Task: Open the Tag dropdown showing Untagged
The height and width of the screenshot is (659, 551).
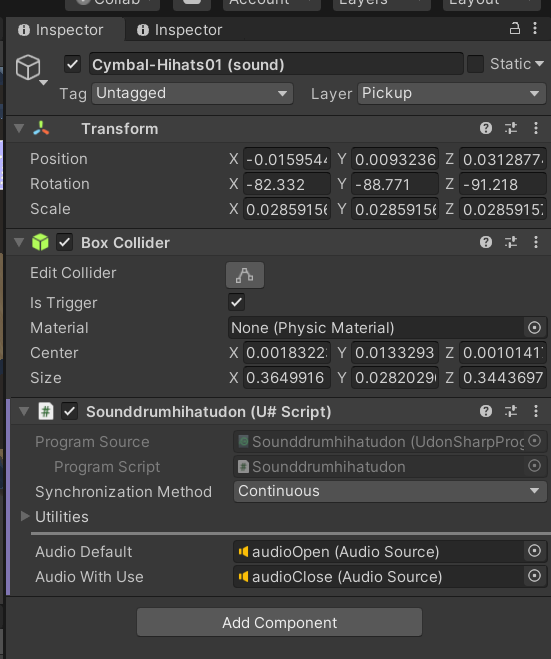Action: pyautogui.click(x=192, y=93)
